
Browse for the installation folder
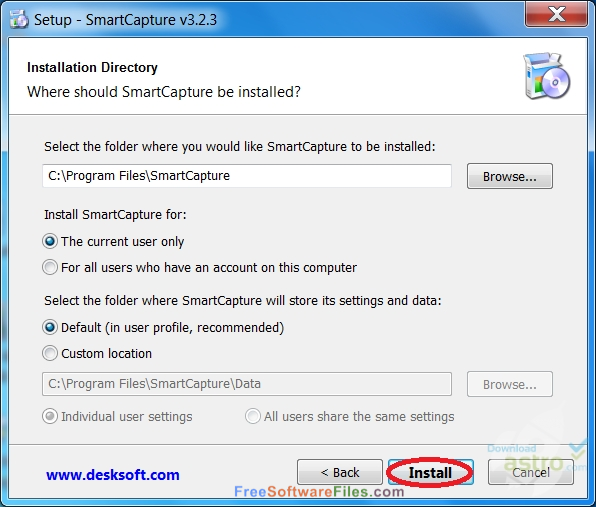(x=510, y=176)
